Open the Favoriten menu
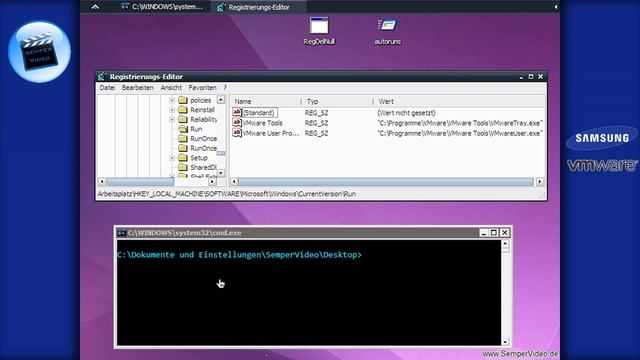 [x=202, y=88]
